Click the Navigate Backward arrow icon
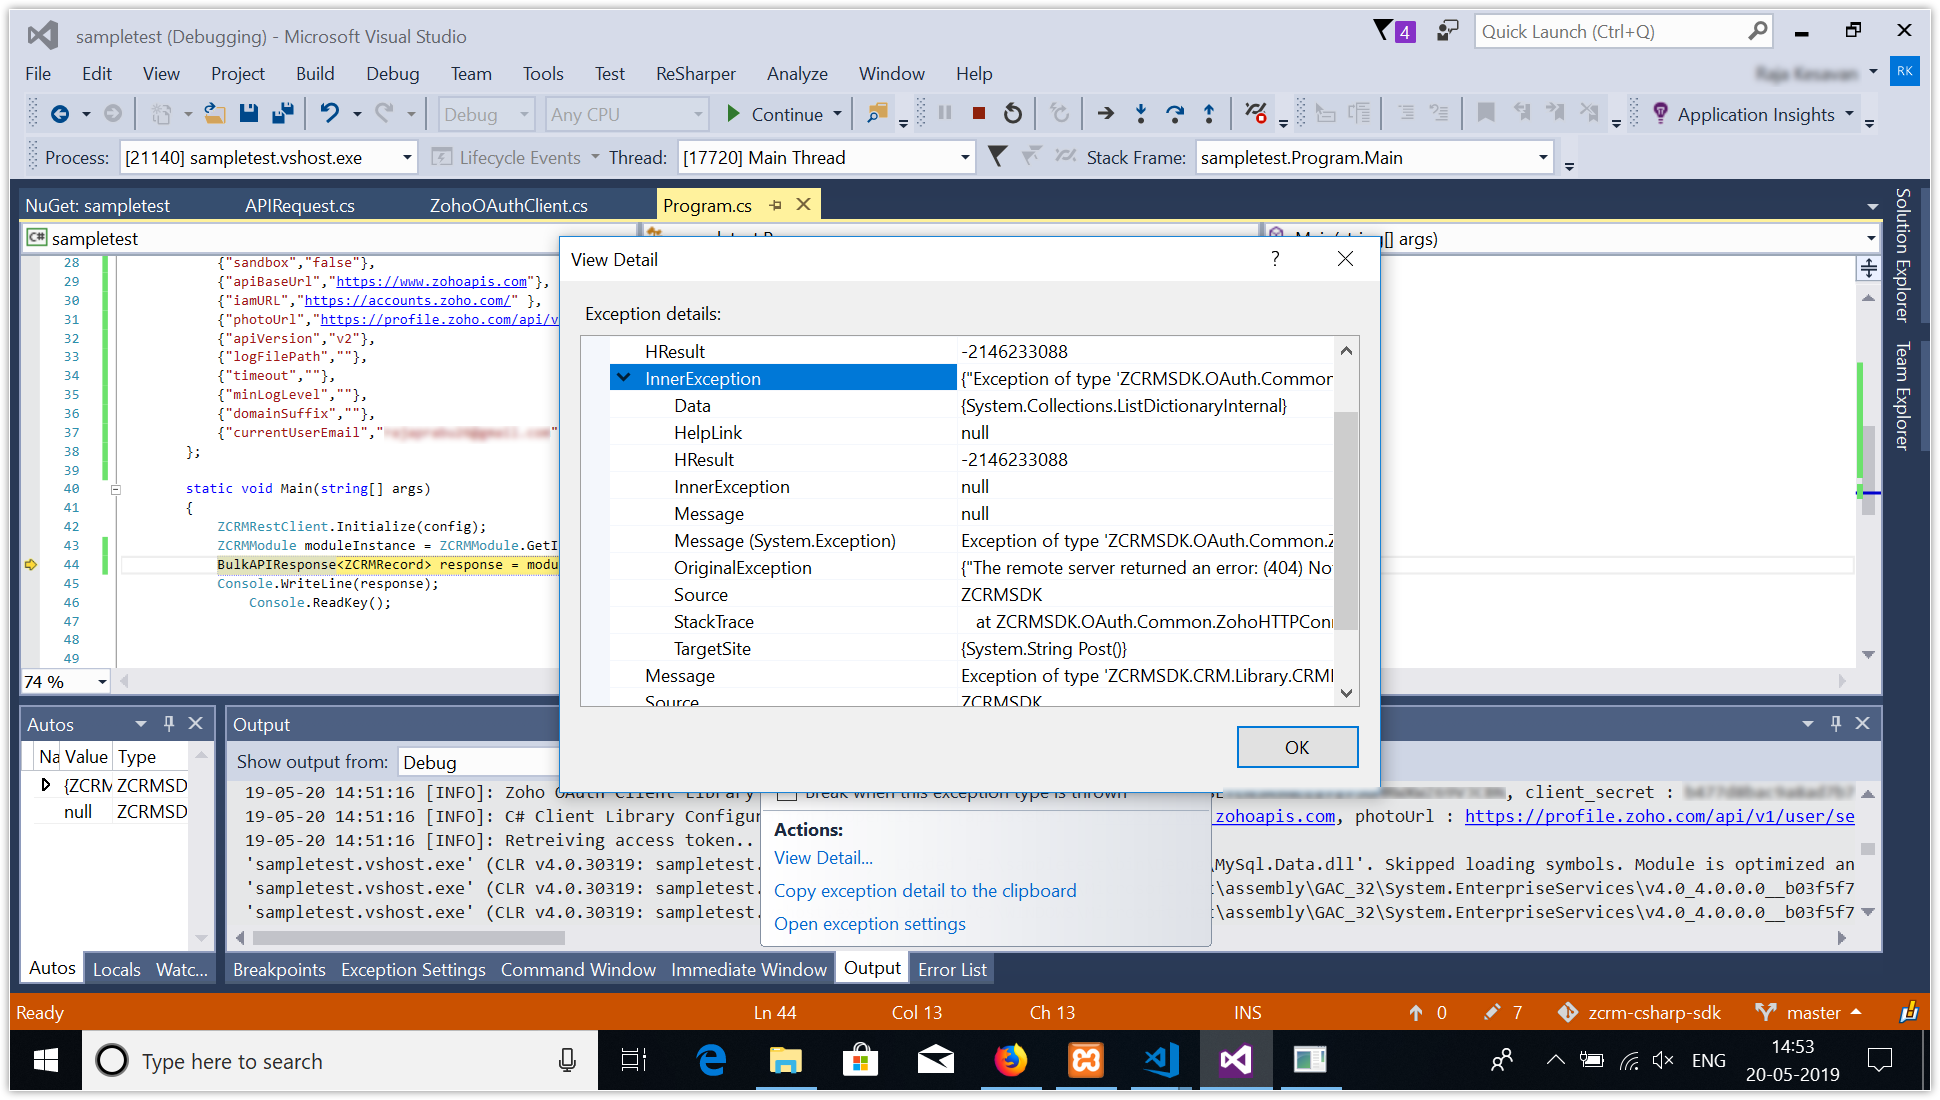1940x1100 pixels. 60,114
